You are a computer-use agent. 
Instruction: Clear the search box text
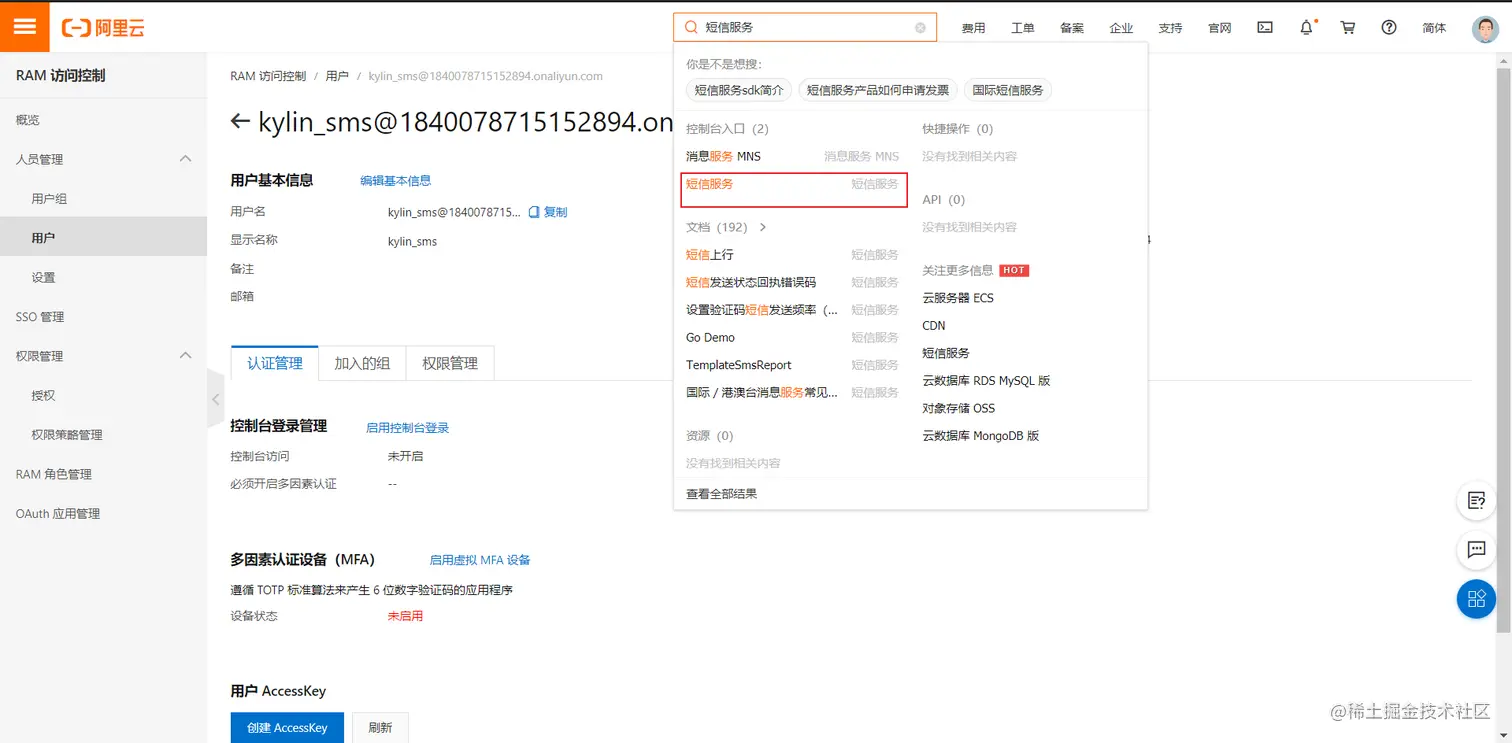[x=920, y=28]
